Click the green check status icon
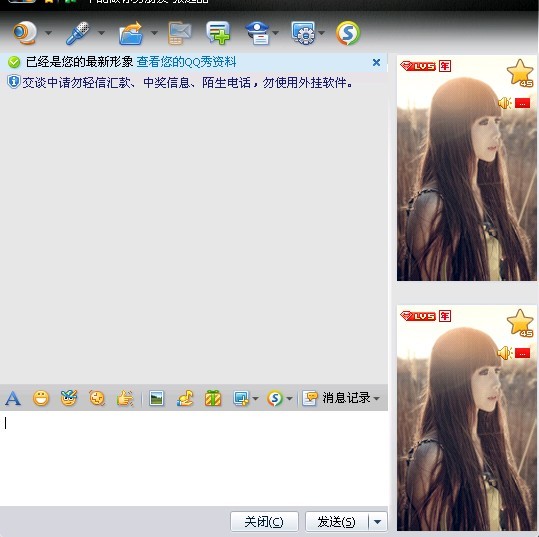The image size is (539, 537). click(x=14, y=62)
